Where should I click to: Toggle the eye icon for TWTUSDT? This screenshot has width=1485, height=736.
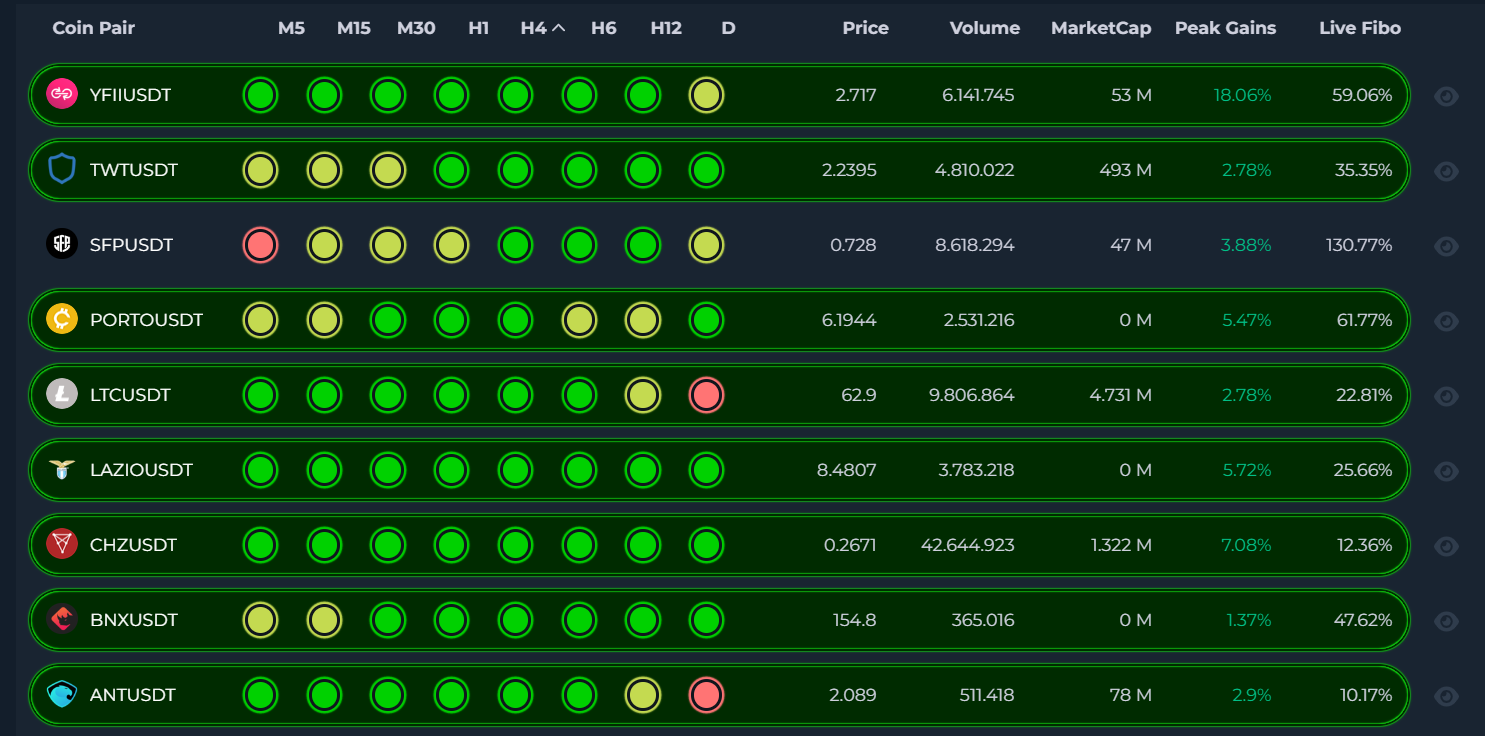(x=1446, y=171)
